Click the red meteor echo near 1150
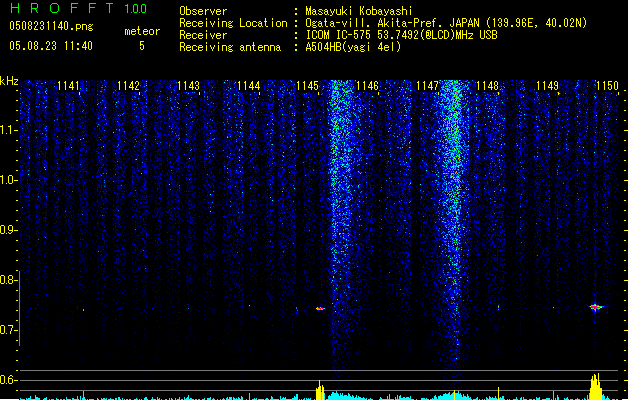The width and height of the screenshot is (629, 400). point(596,307)
